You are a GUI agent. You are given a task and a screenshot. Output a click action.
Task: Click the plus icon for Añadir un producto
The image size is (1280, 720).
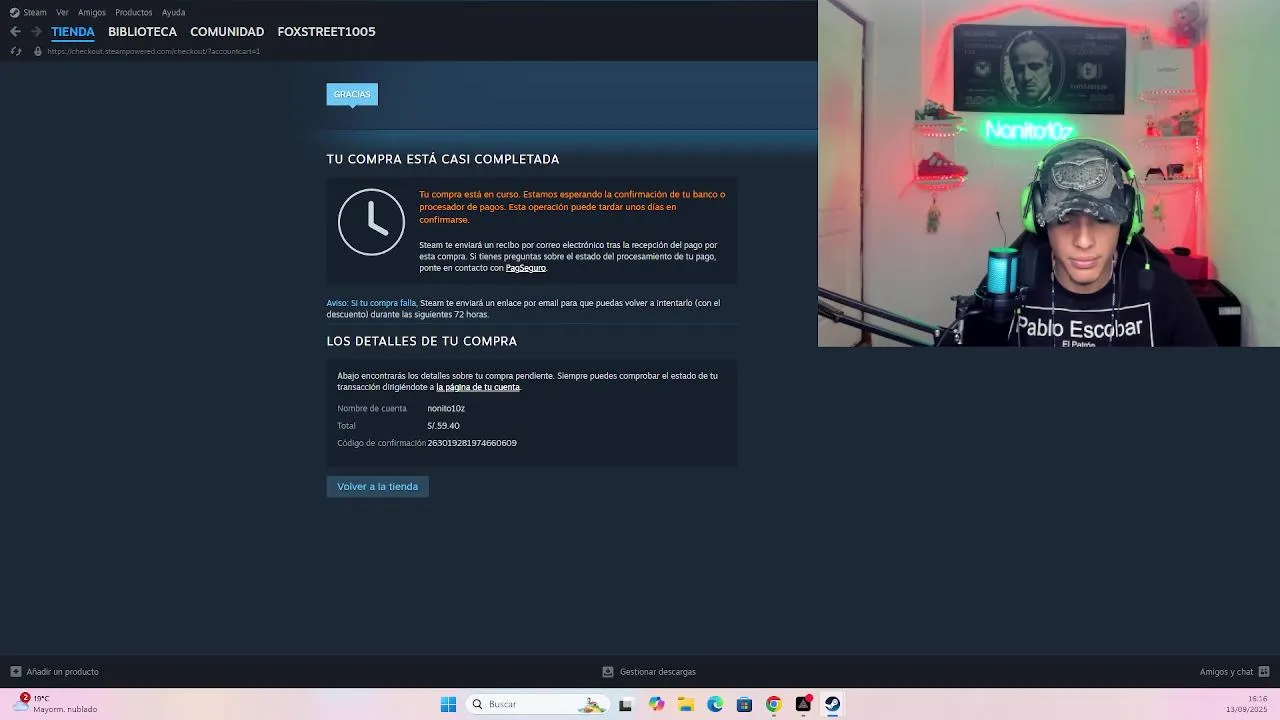15,672
